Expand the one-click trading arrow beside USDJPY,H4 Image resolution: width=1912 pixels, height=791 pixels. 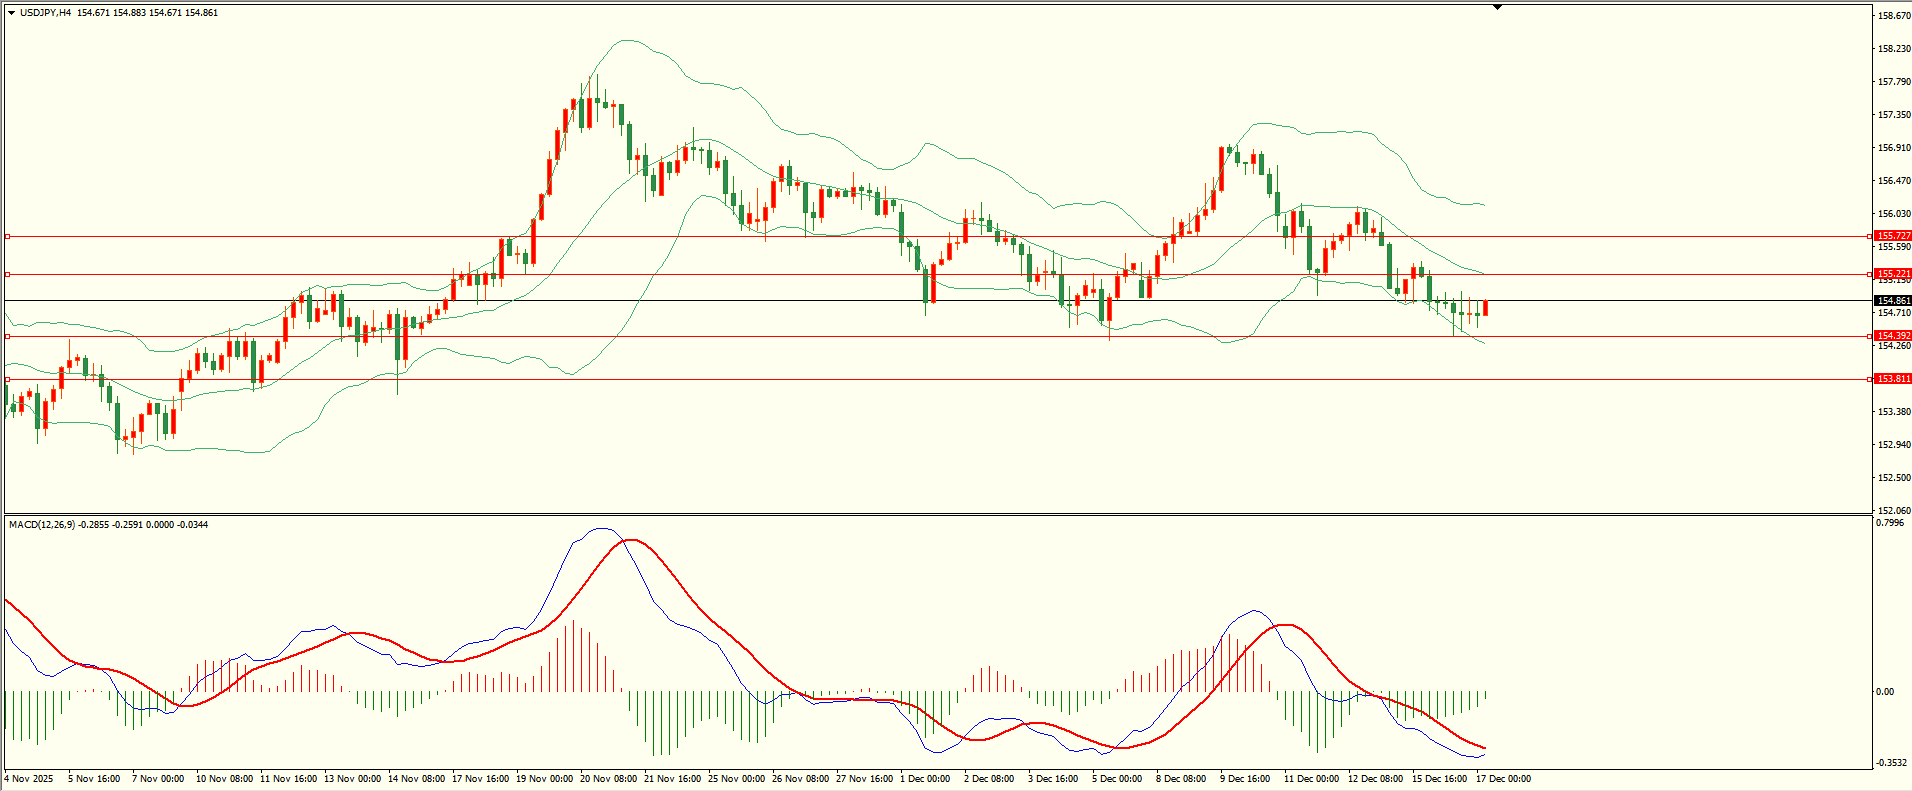point(11,13)
